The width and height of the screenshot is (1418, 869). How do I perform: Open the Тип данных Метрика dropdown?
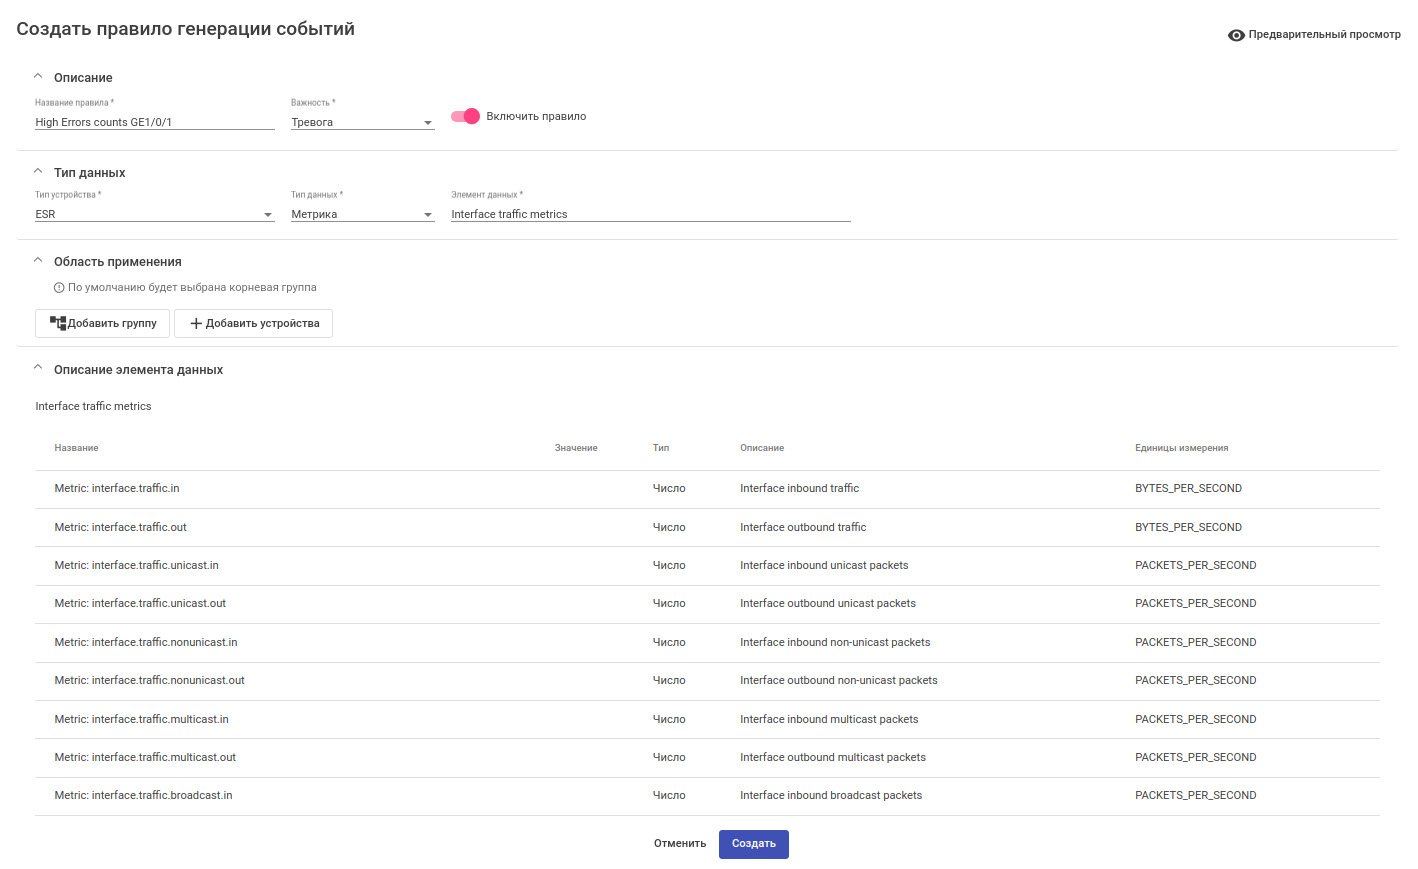(x=362, y=214)
